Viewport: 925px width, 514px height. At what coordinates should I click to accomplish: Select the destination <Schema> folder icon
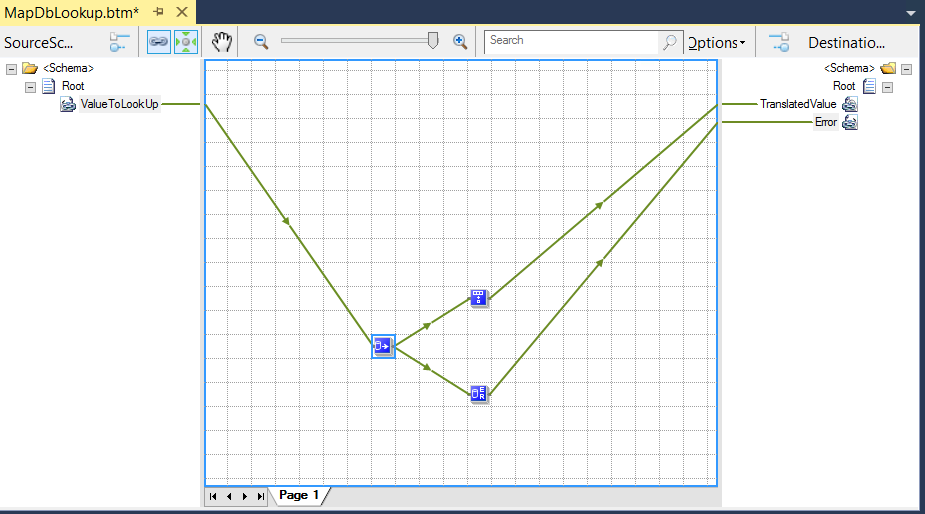point(888,68)
